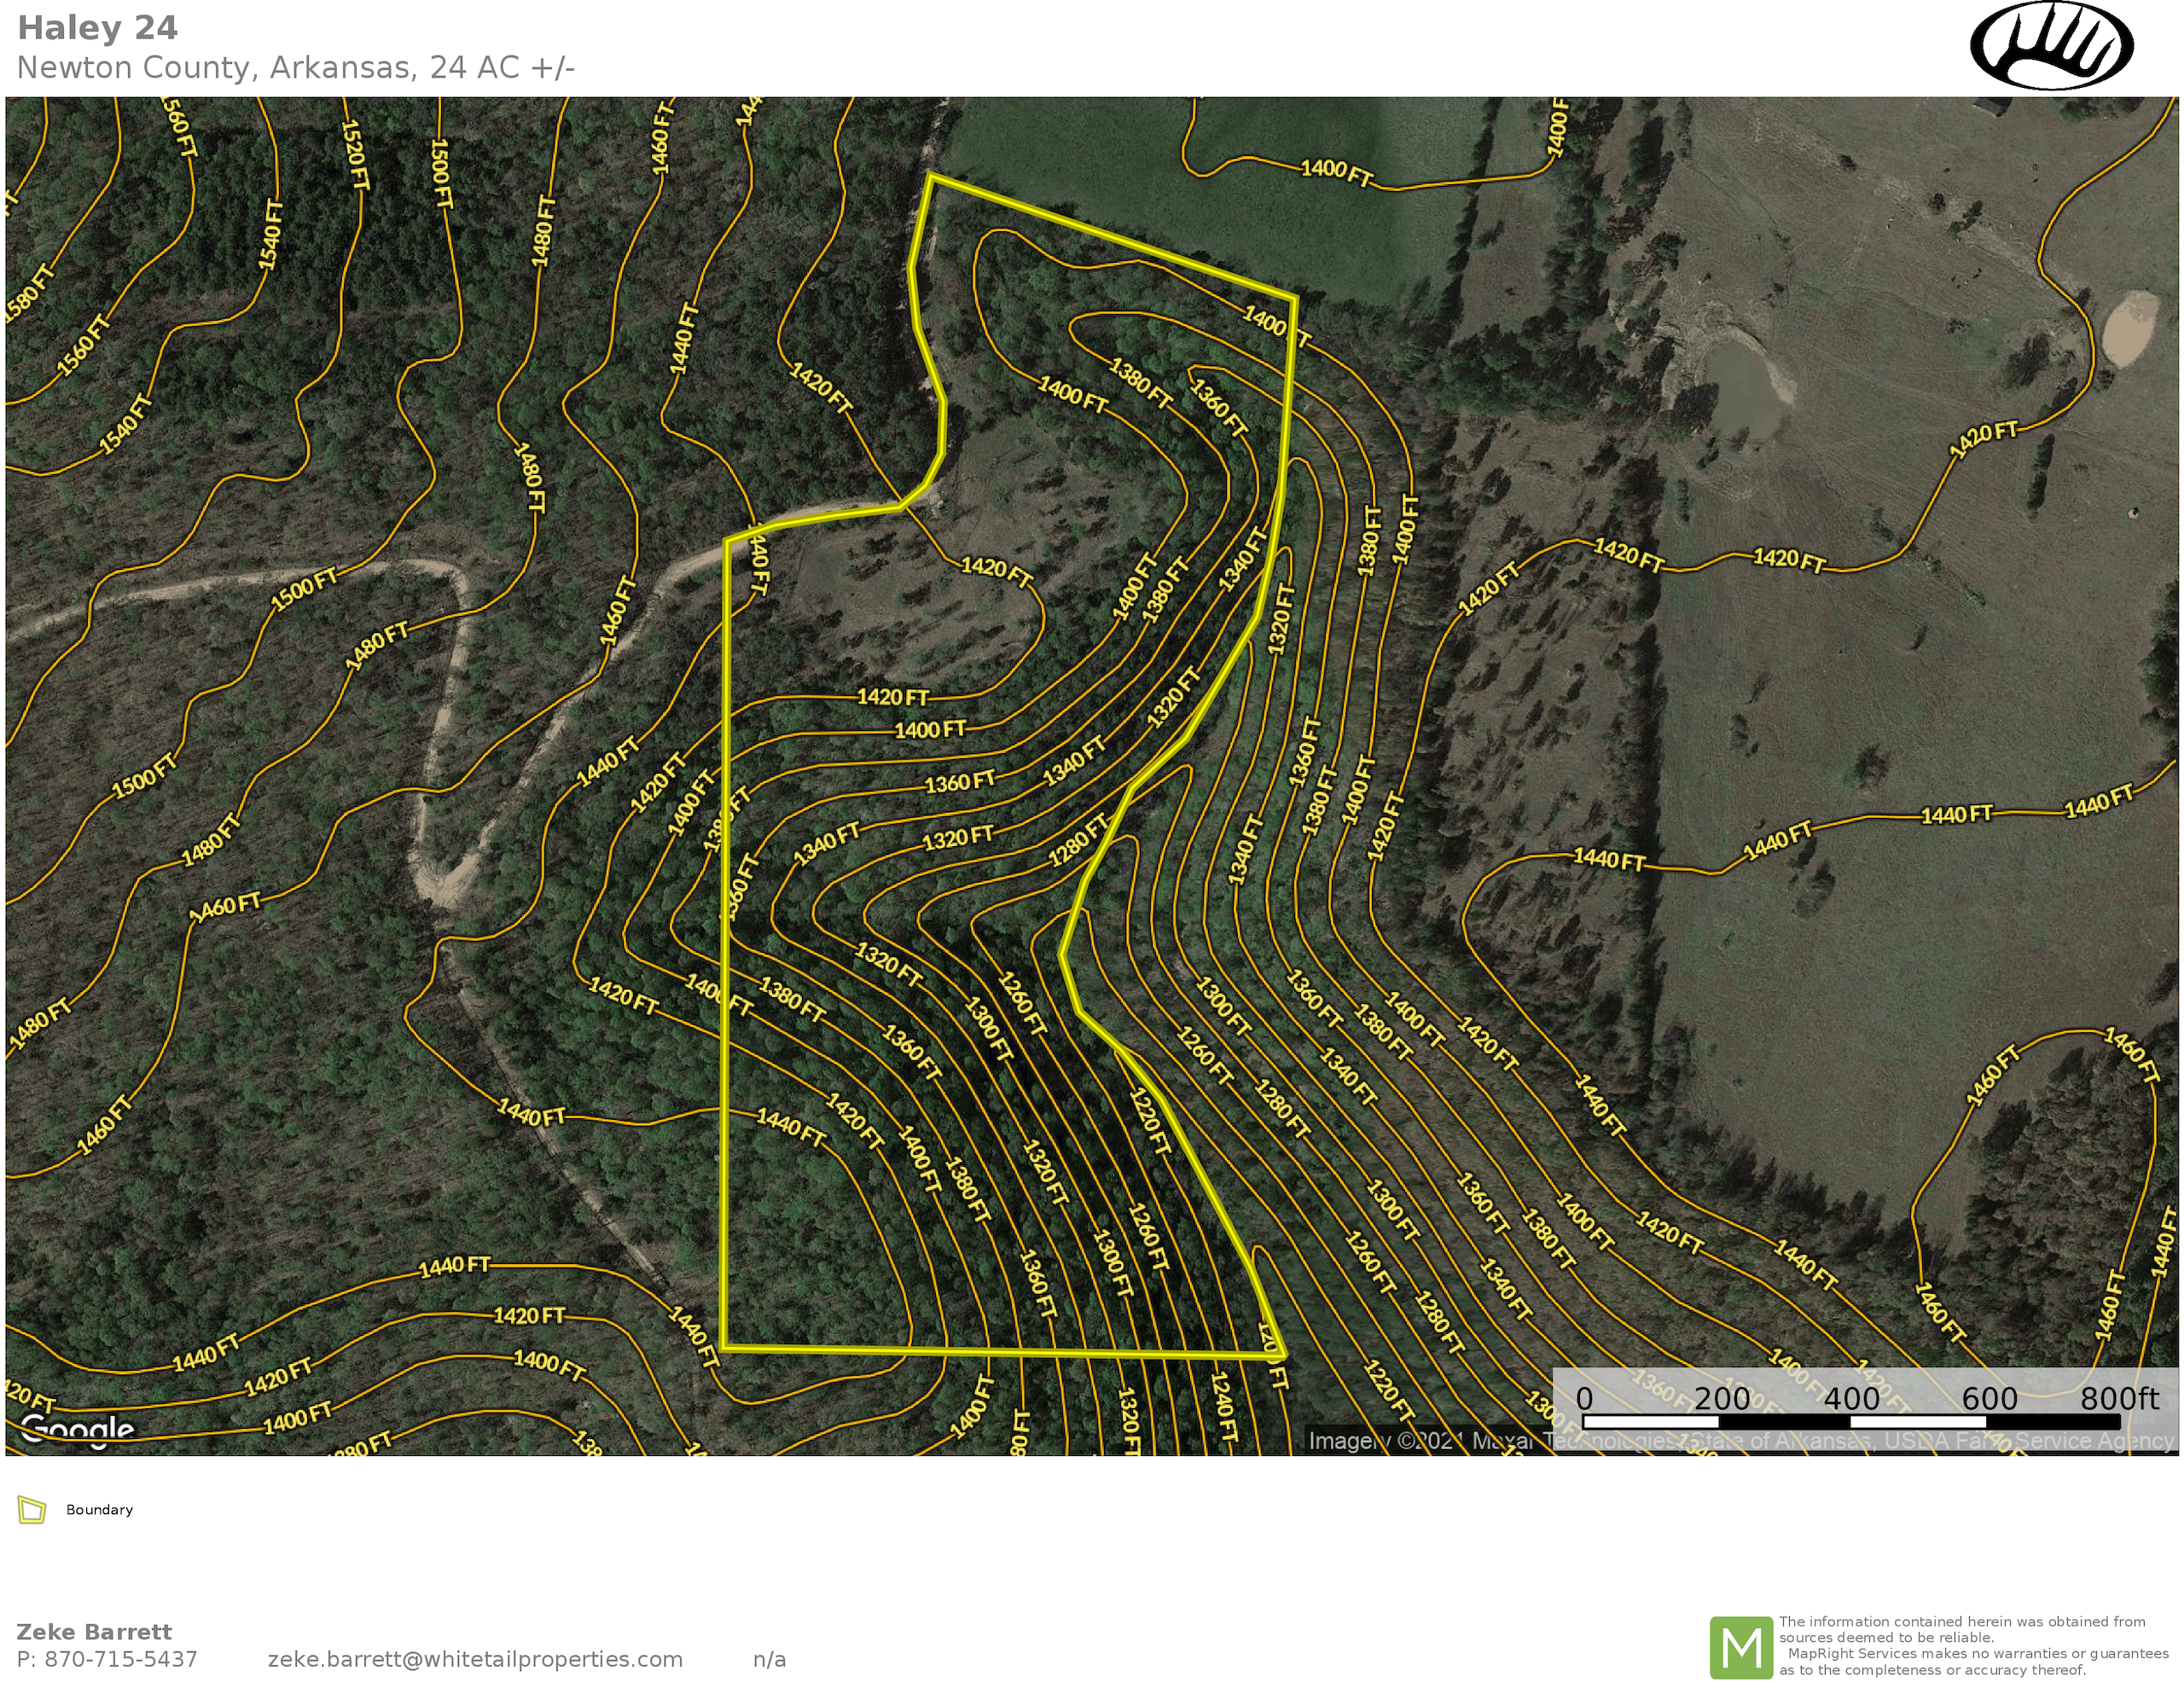This screenshot has height=1688, width=2184.
Task: Click the n/a text in the footer
Action: click(769, 1659)
